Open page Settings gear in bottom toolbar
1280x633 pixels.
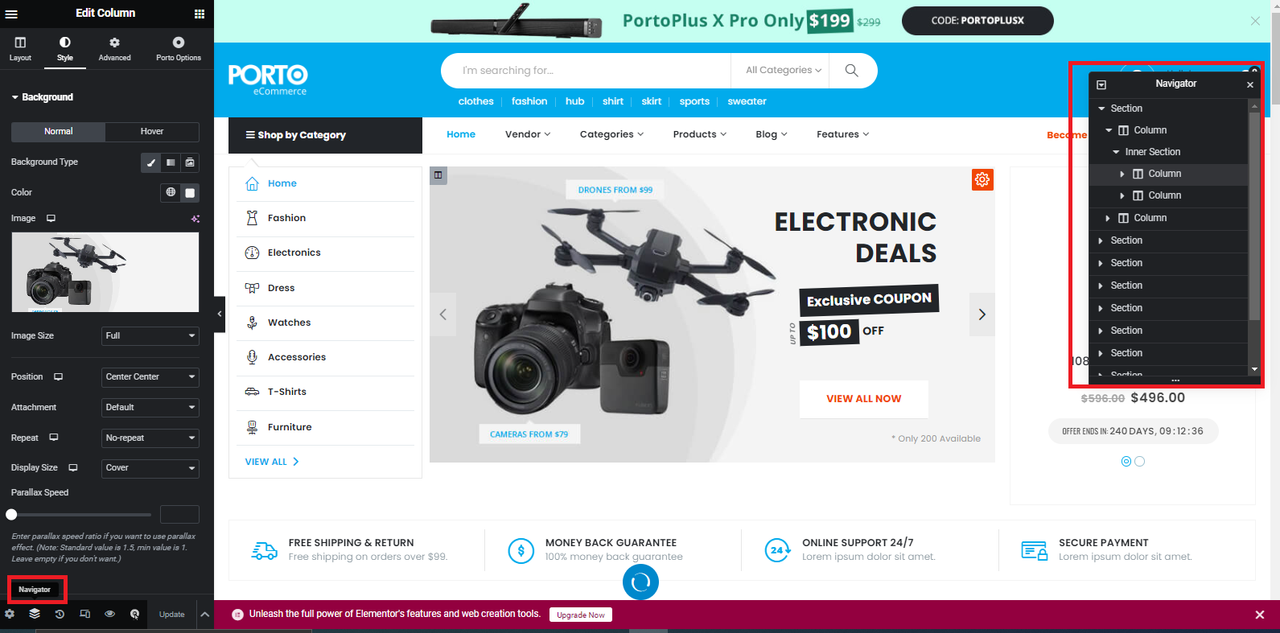pyautogui.click(x=10, y=614)
